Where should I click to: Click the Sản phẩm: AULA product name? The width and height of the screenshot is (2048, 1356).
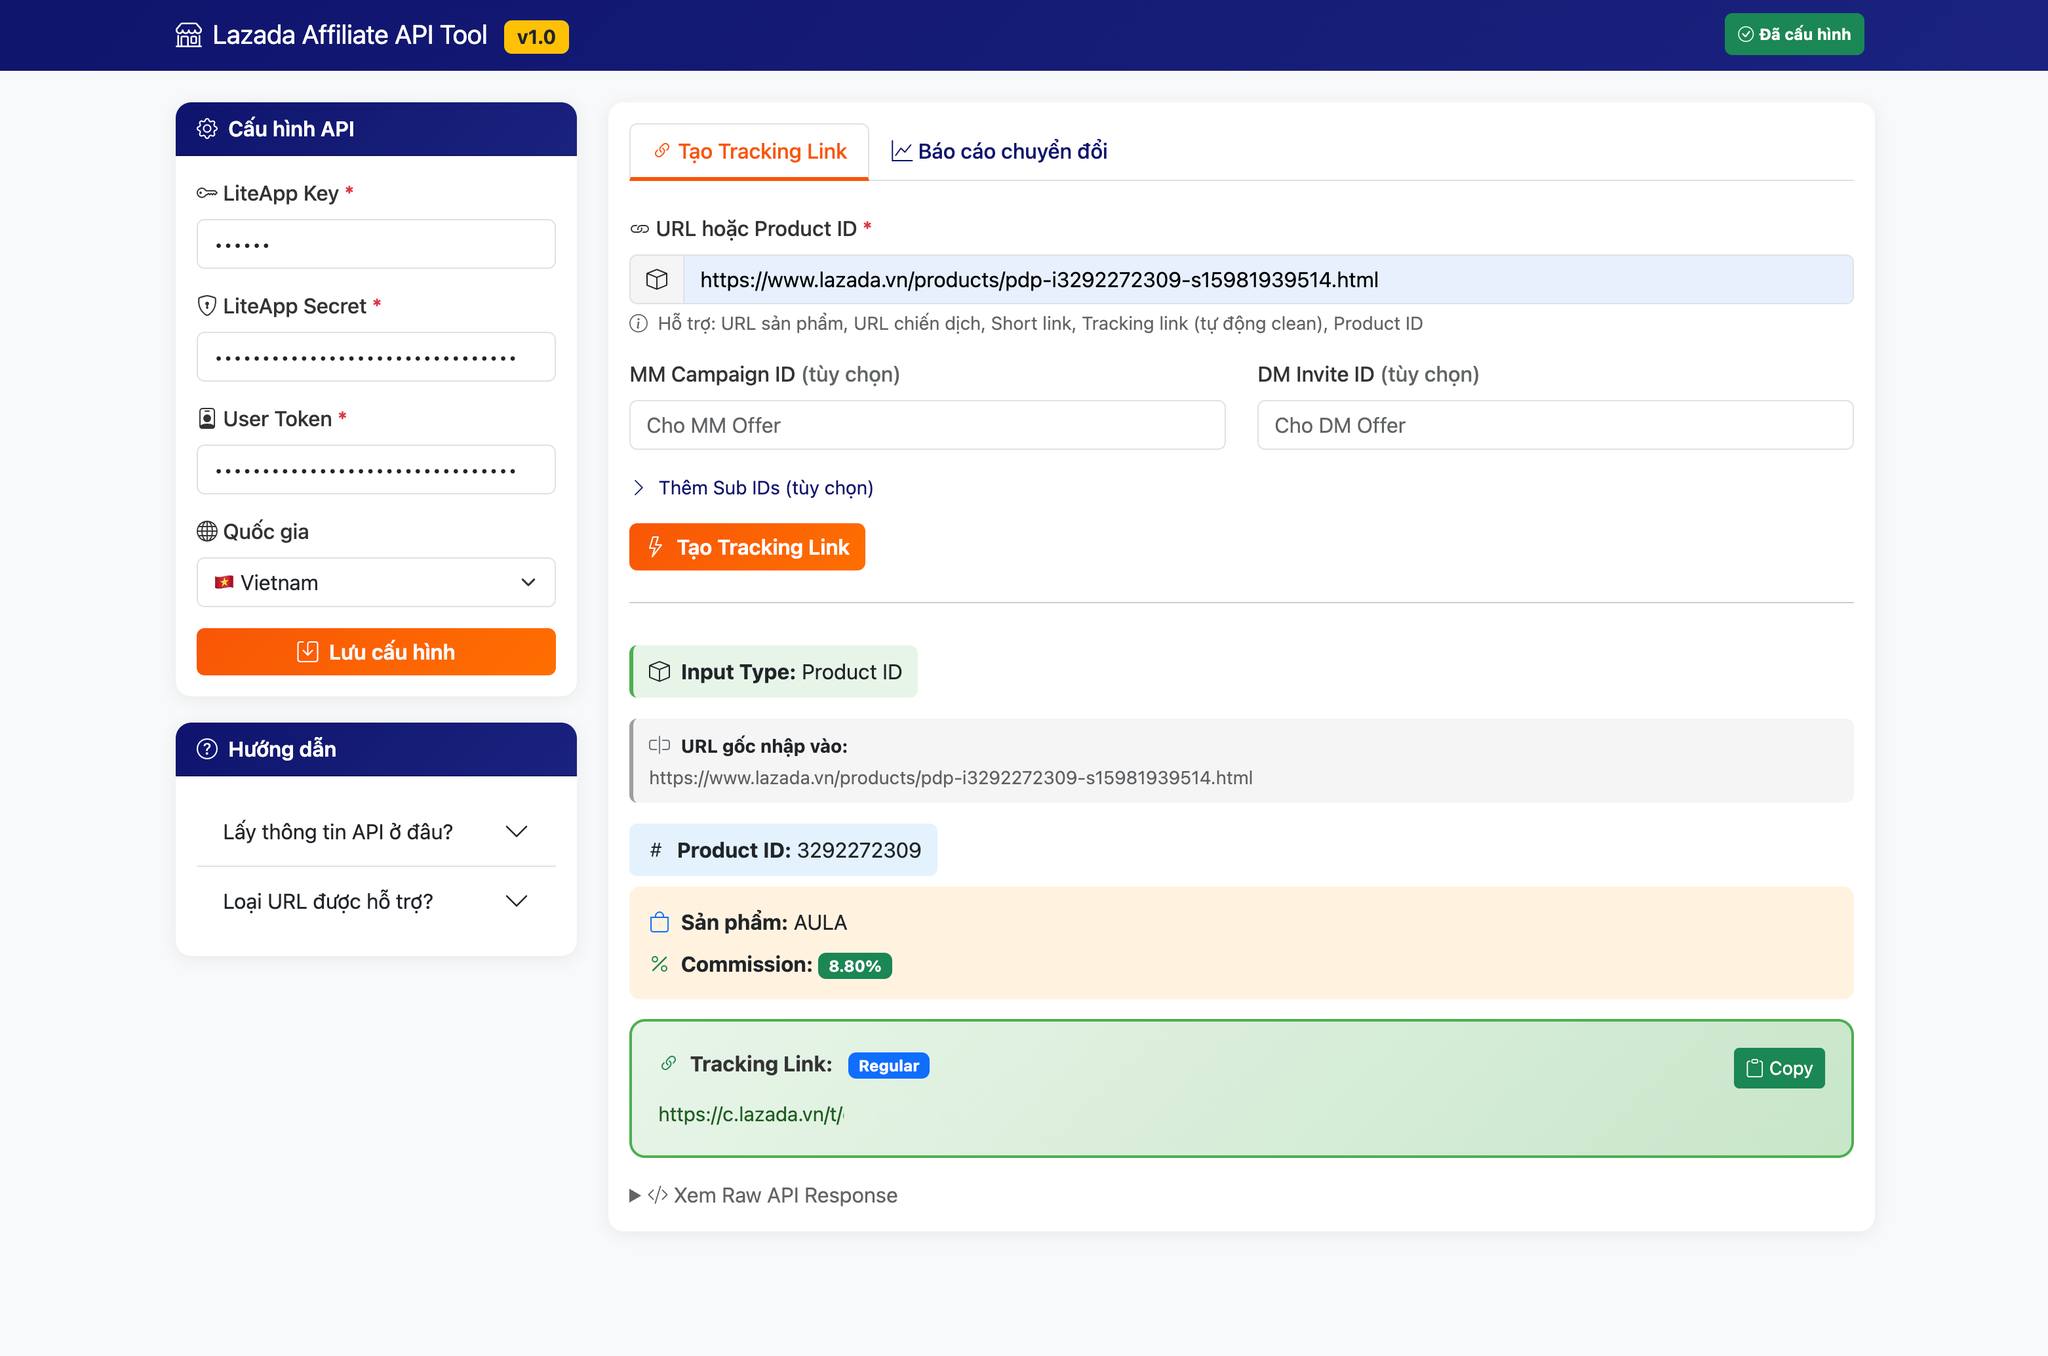point(764,922)
